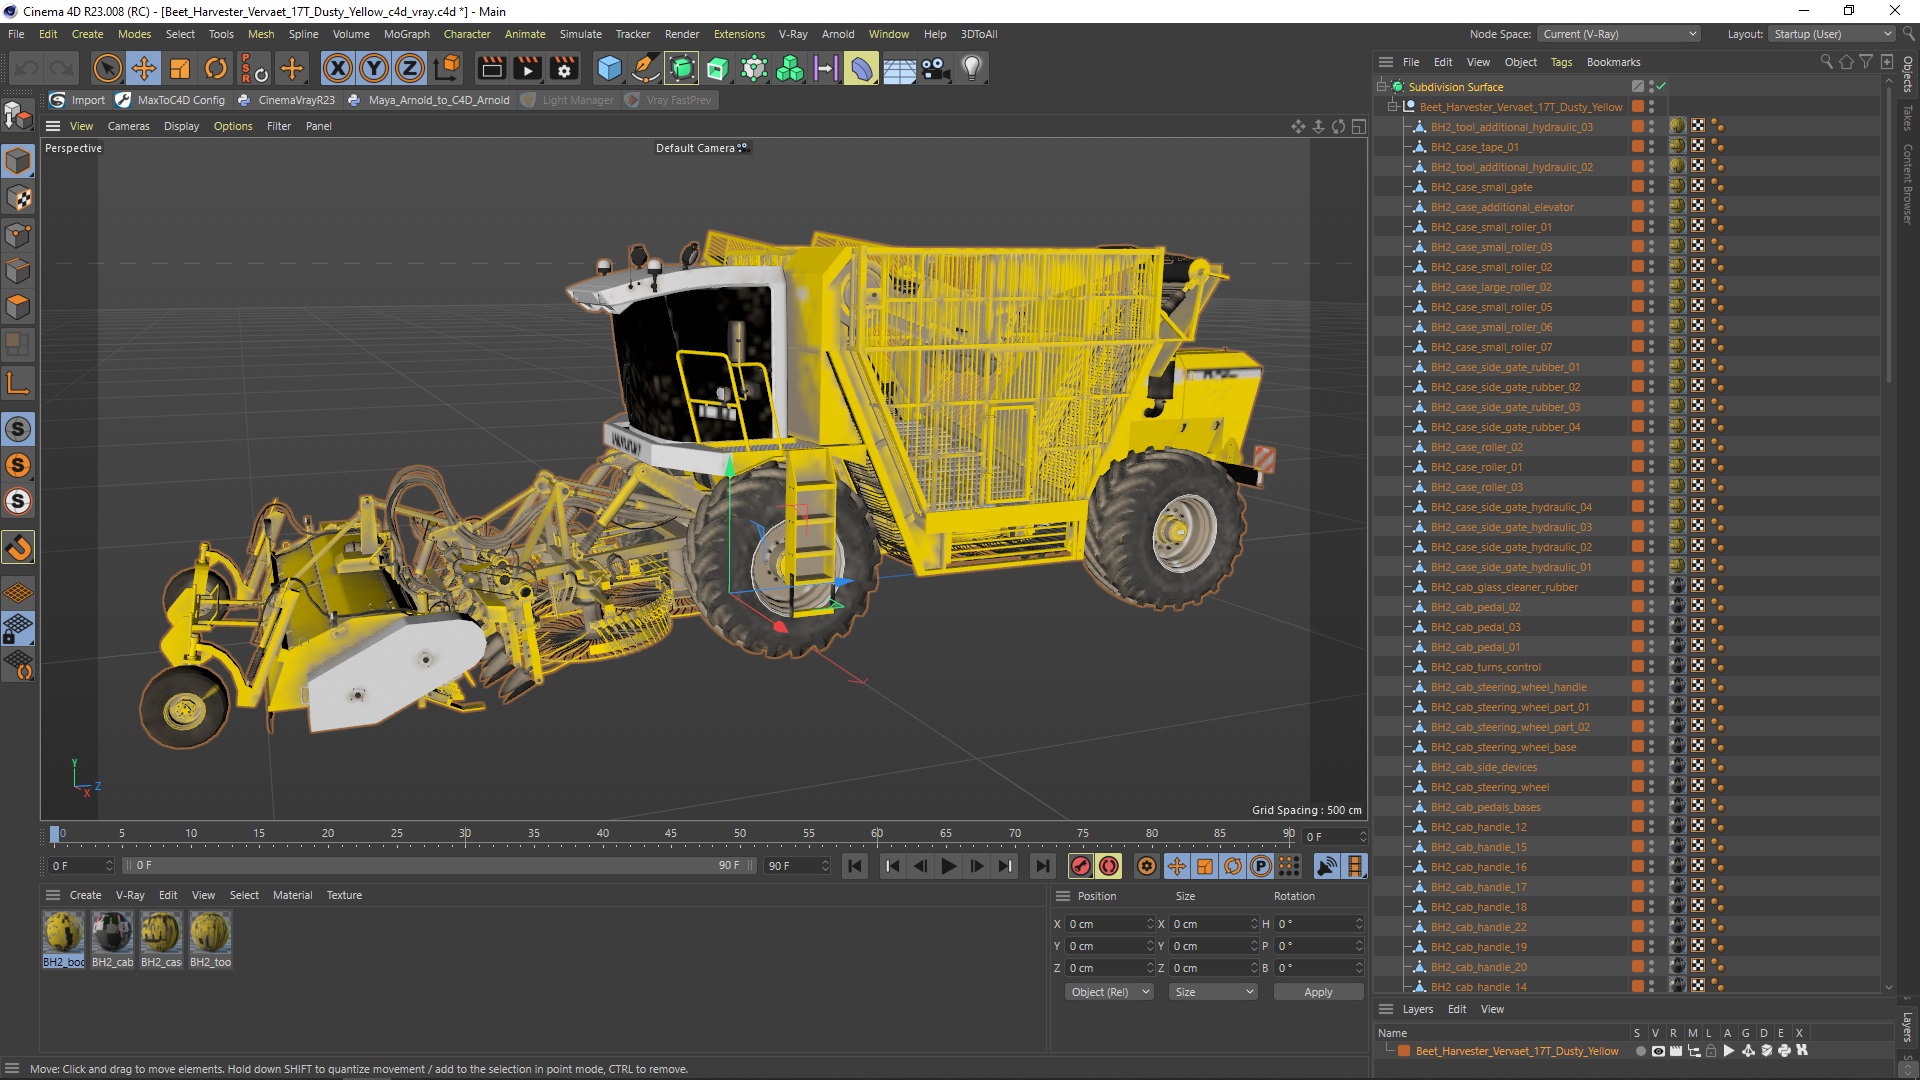Add a Light object bulb icon
Viewport: 1920px width, 1080px height.
972,68
